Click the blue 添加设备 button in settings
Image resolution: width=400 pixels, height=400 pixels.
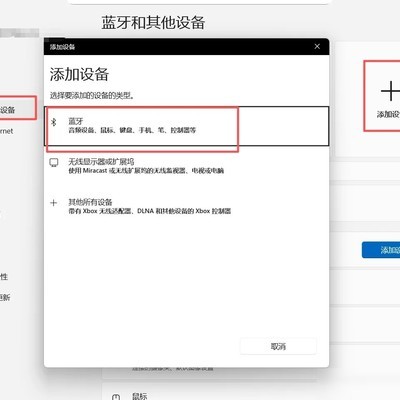[381, 250]
